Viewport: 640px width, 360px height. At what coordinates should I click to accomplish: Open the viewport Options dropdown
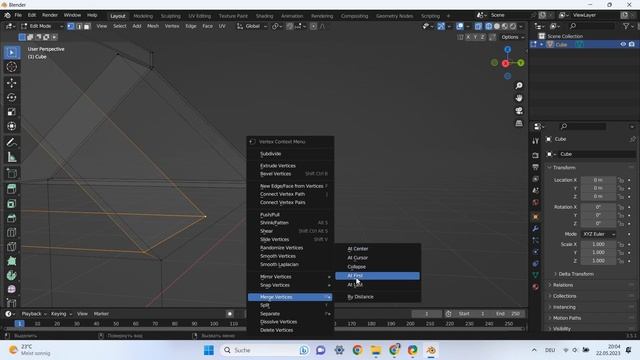click(513, 37)
